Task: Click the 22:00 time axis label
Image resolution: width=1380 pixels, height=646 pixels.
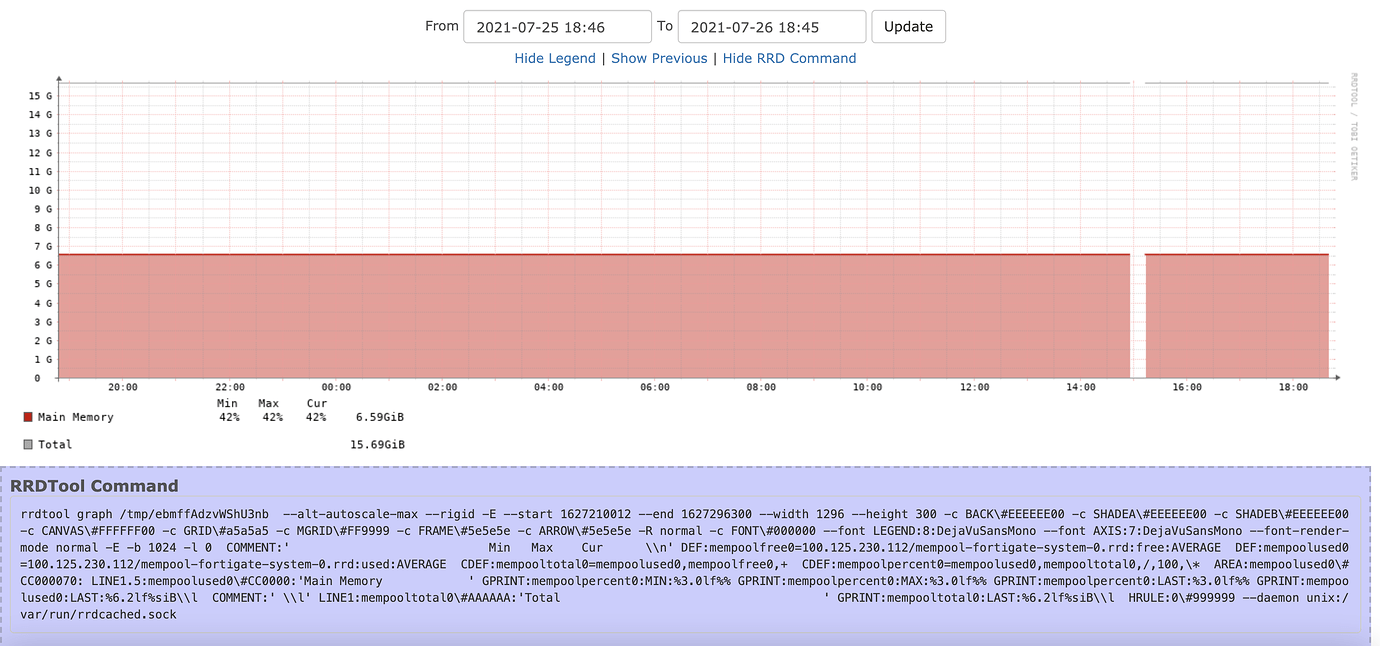Action: point(229,387)
